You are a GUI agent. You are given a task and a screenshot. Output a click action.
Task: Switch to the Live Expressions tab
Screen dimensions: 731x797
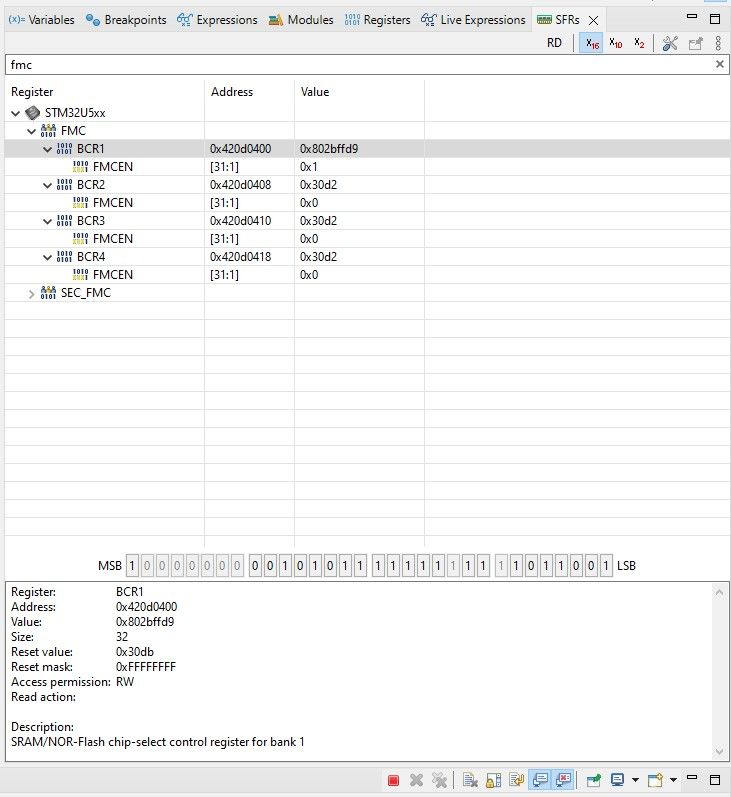tap(473, 20)
